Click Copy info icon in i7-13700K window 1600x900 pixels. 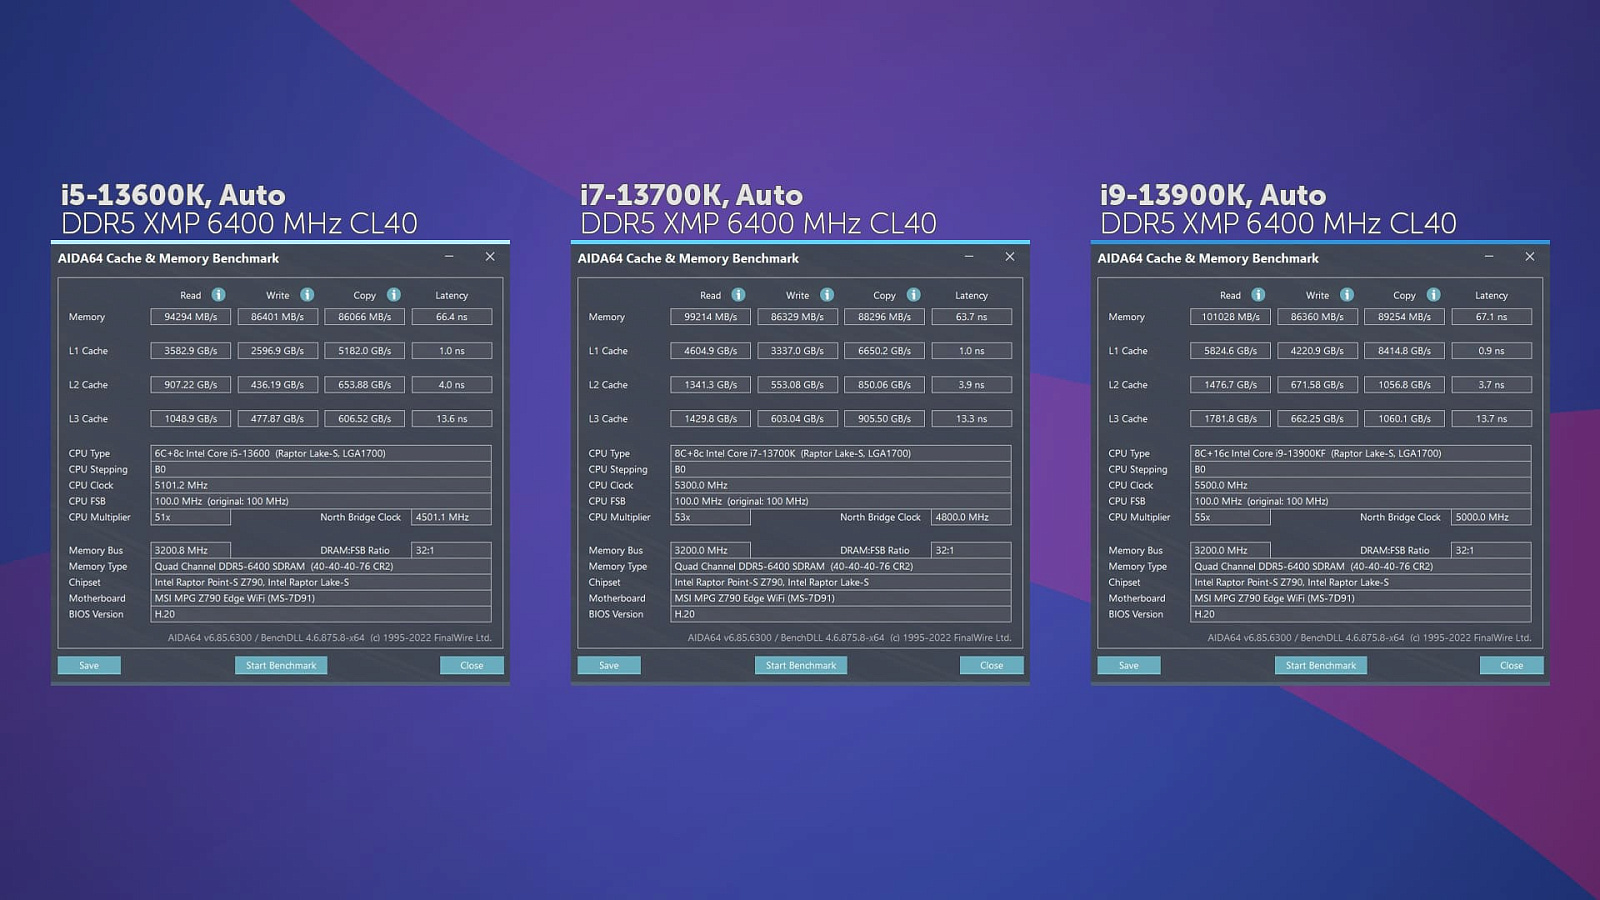[914, 295]
